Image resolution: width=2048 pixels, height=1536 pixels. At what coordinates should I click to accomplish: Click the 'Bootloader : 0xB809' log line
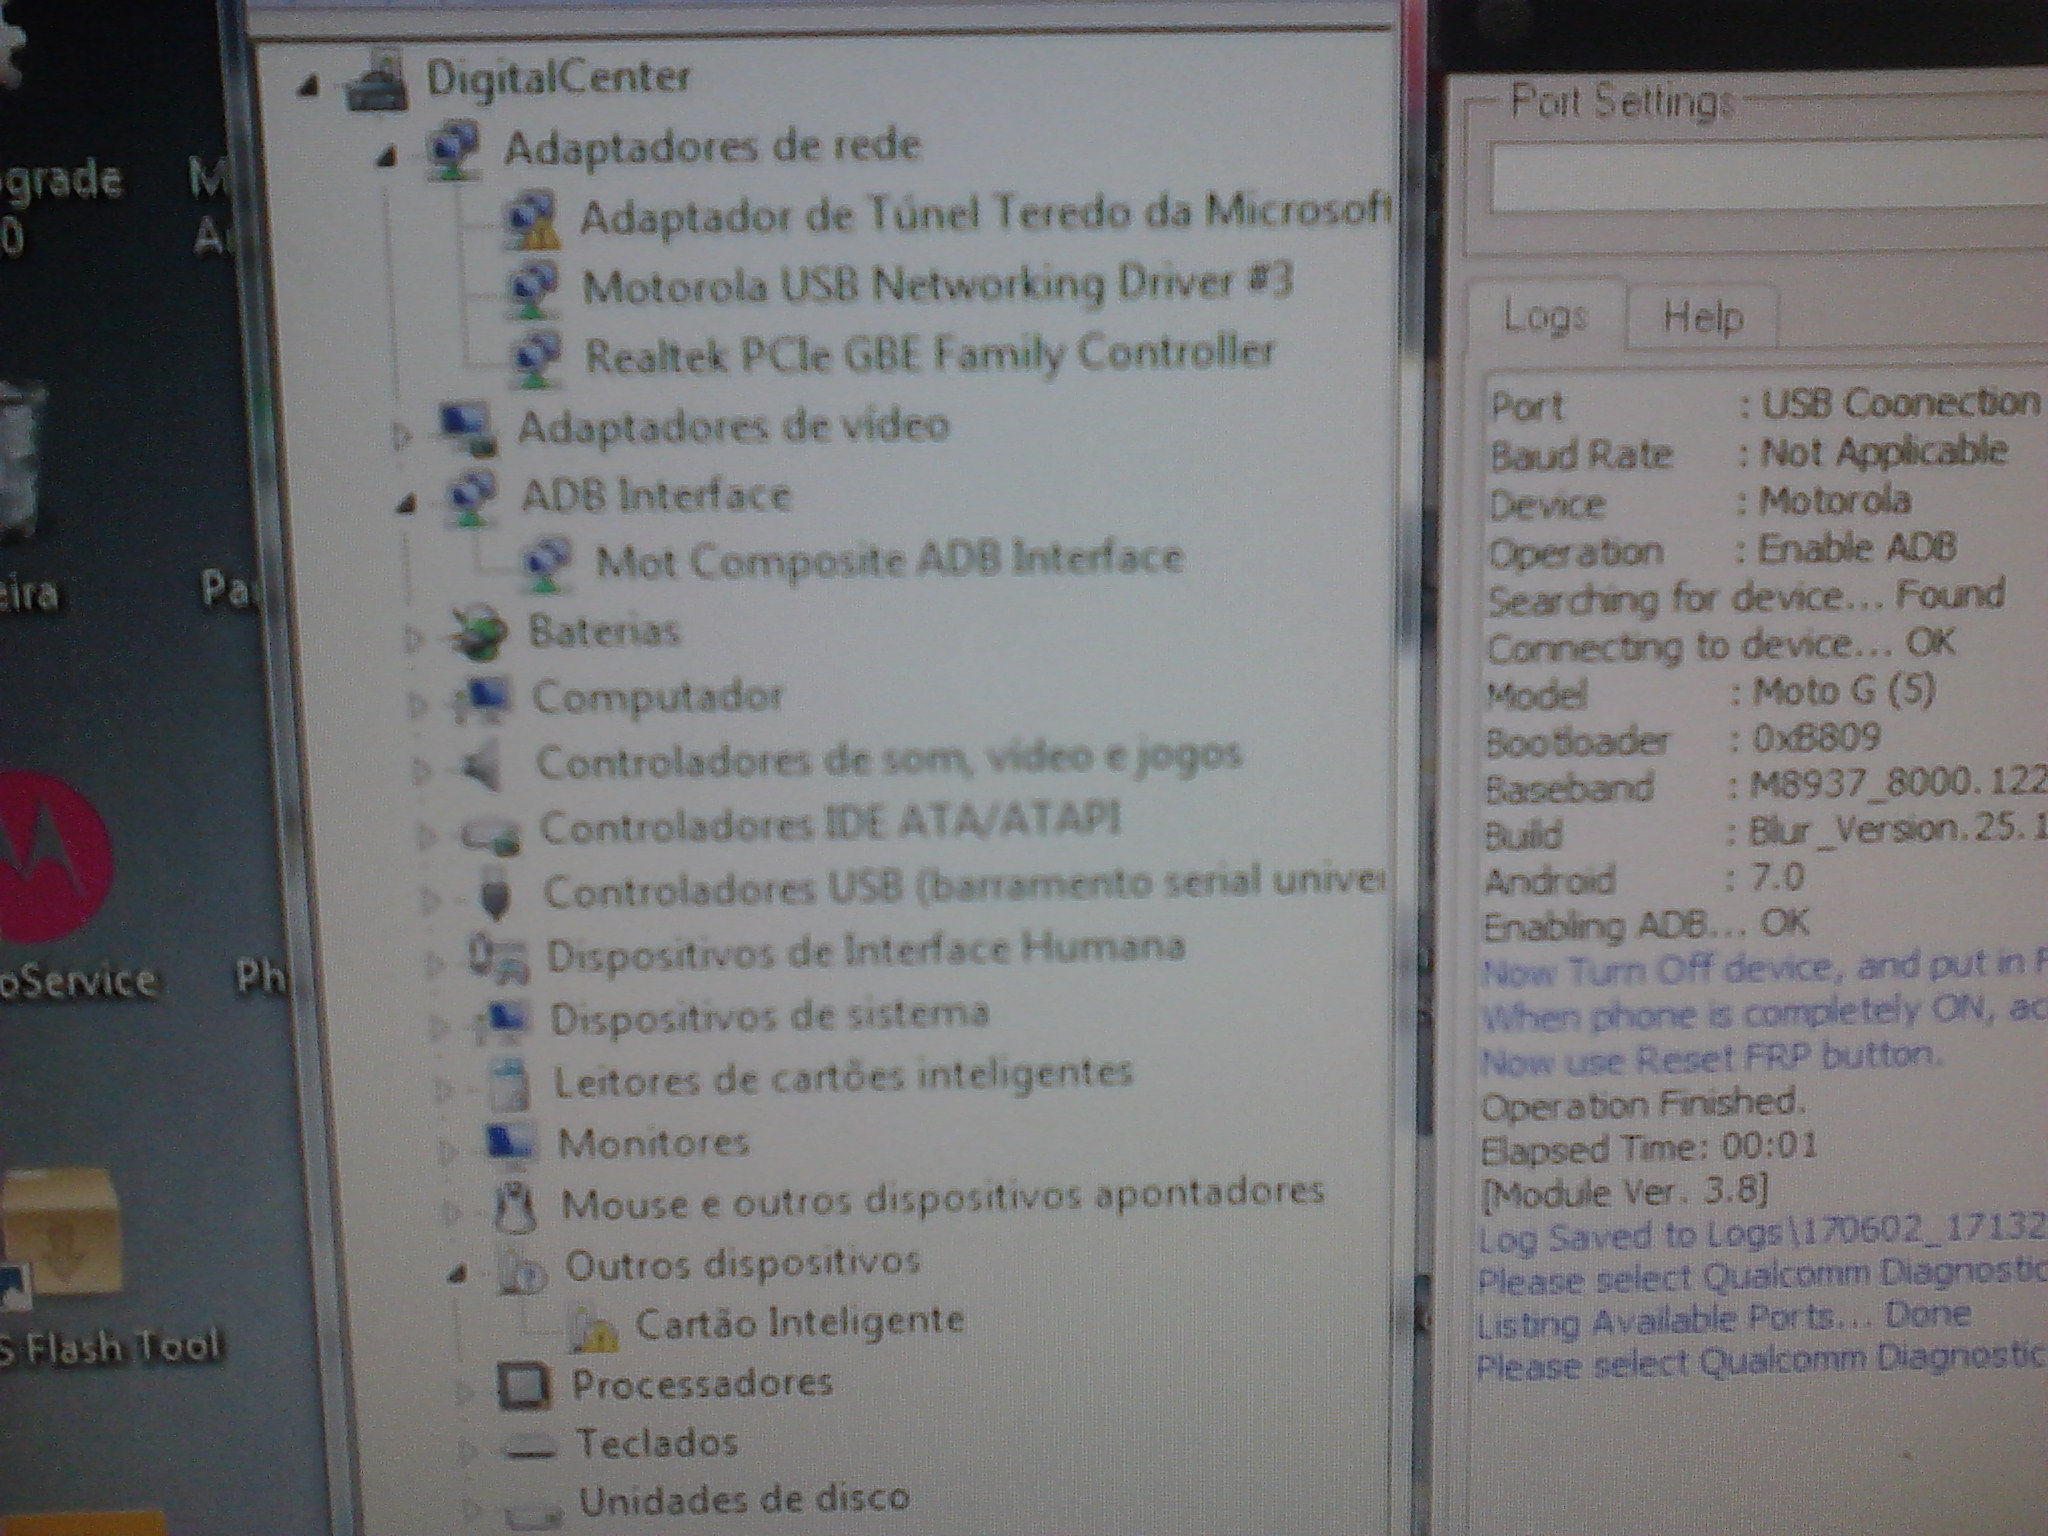(1683, 740)
